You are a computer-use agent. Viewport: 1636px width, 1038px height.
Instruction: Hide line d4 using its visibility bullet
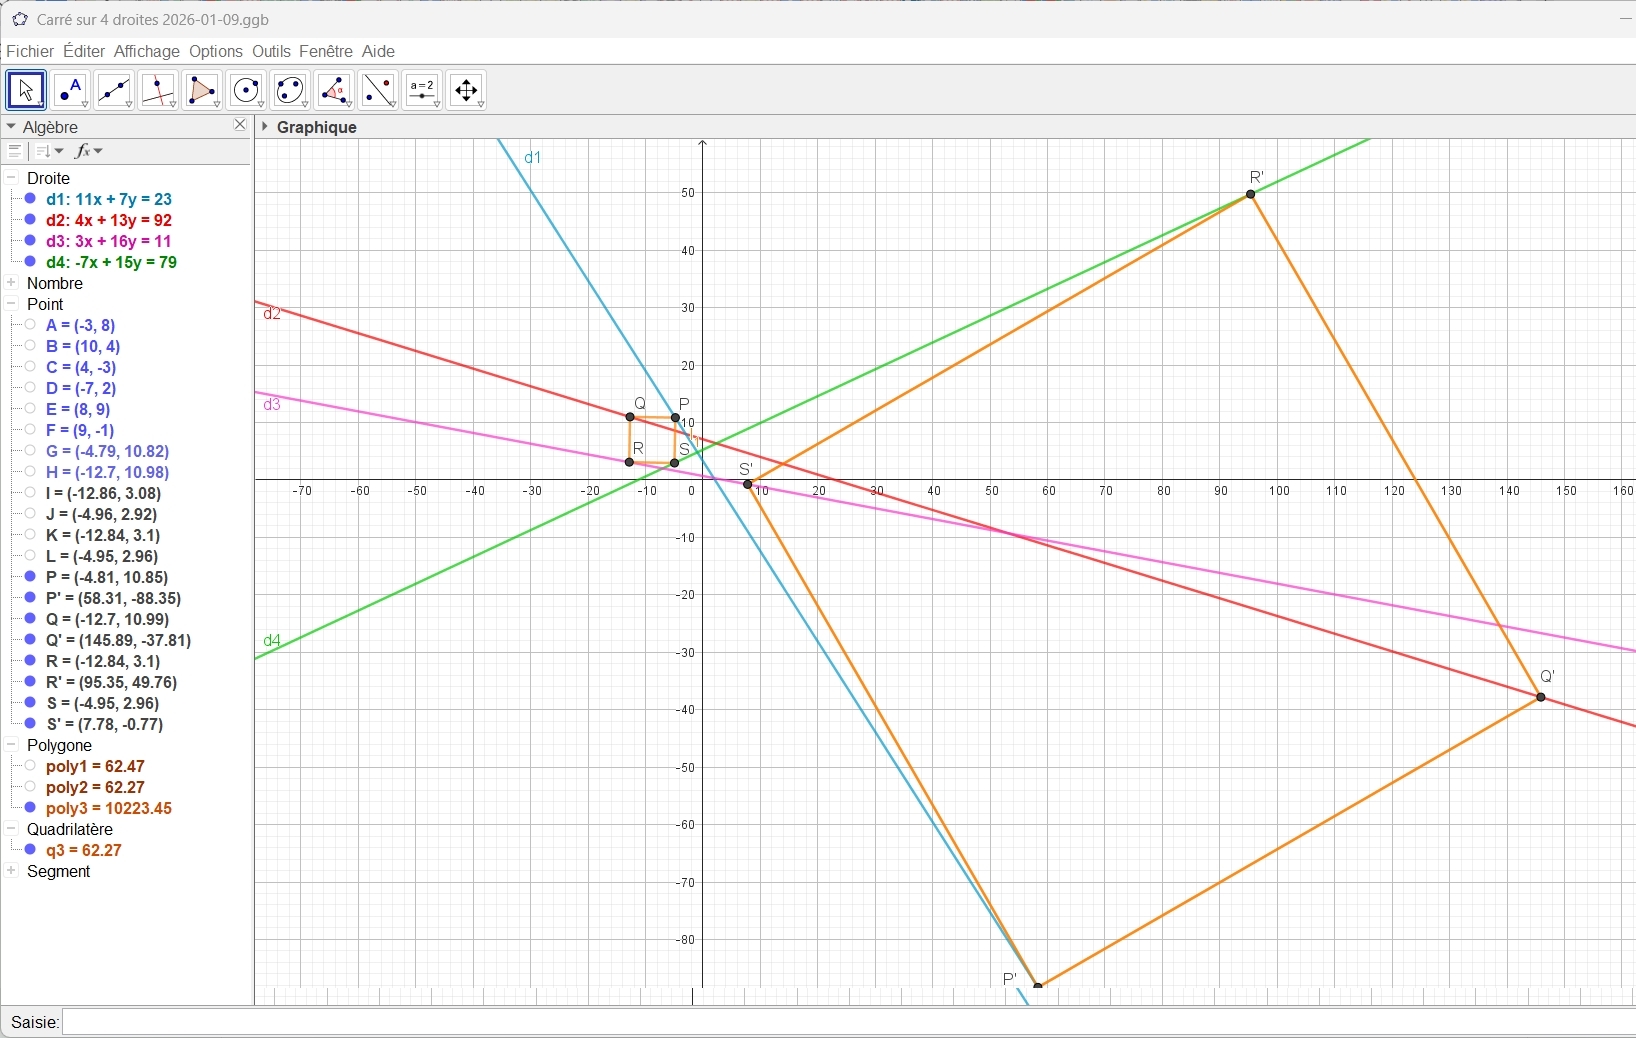(31, 262)
